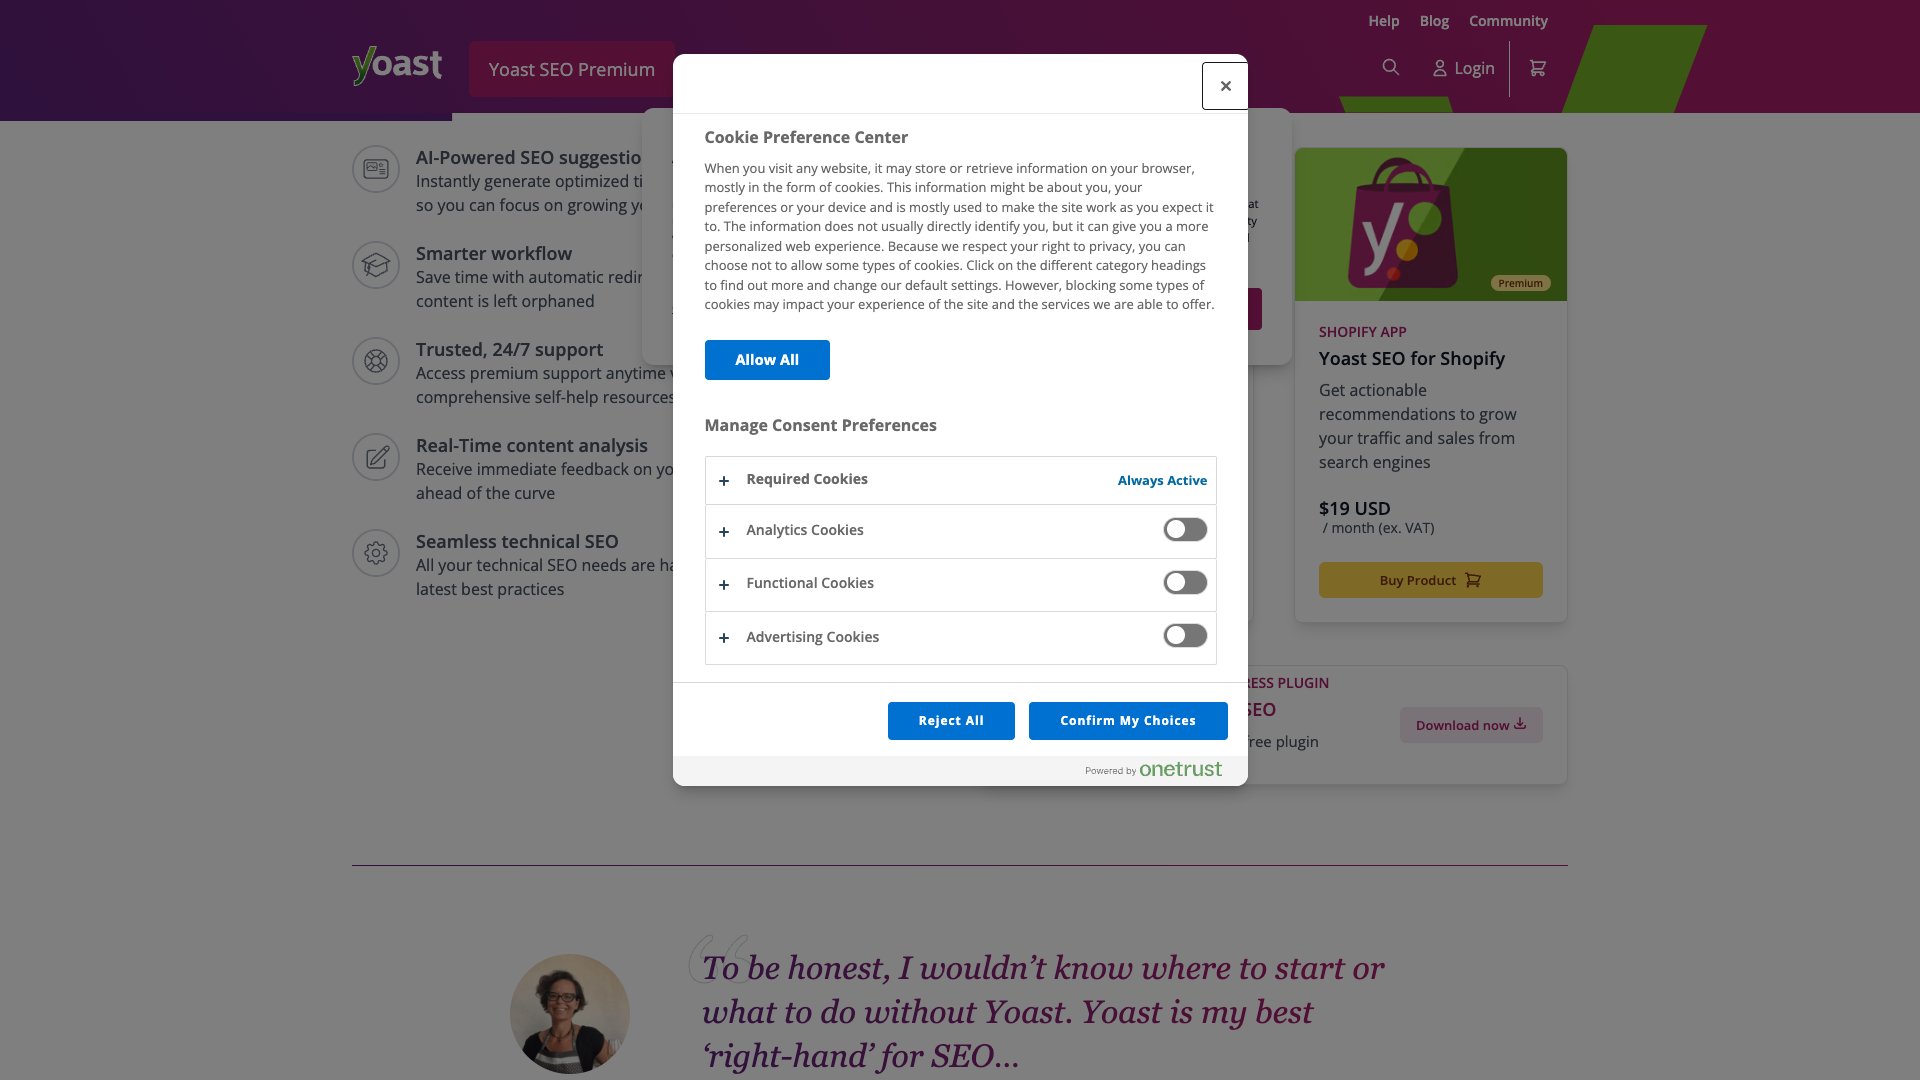Click the AI-Powered SEO suggestions image icon

coord(375,168)
